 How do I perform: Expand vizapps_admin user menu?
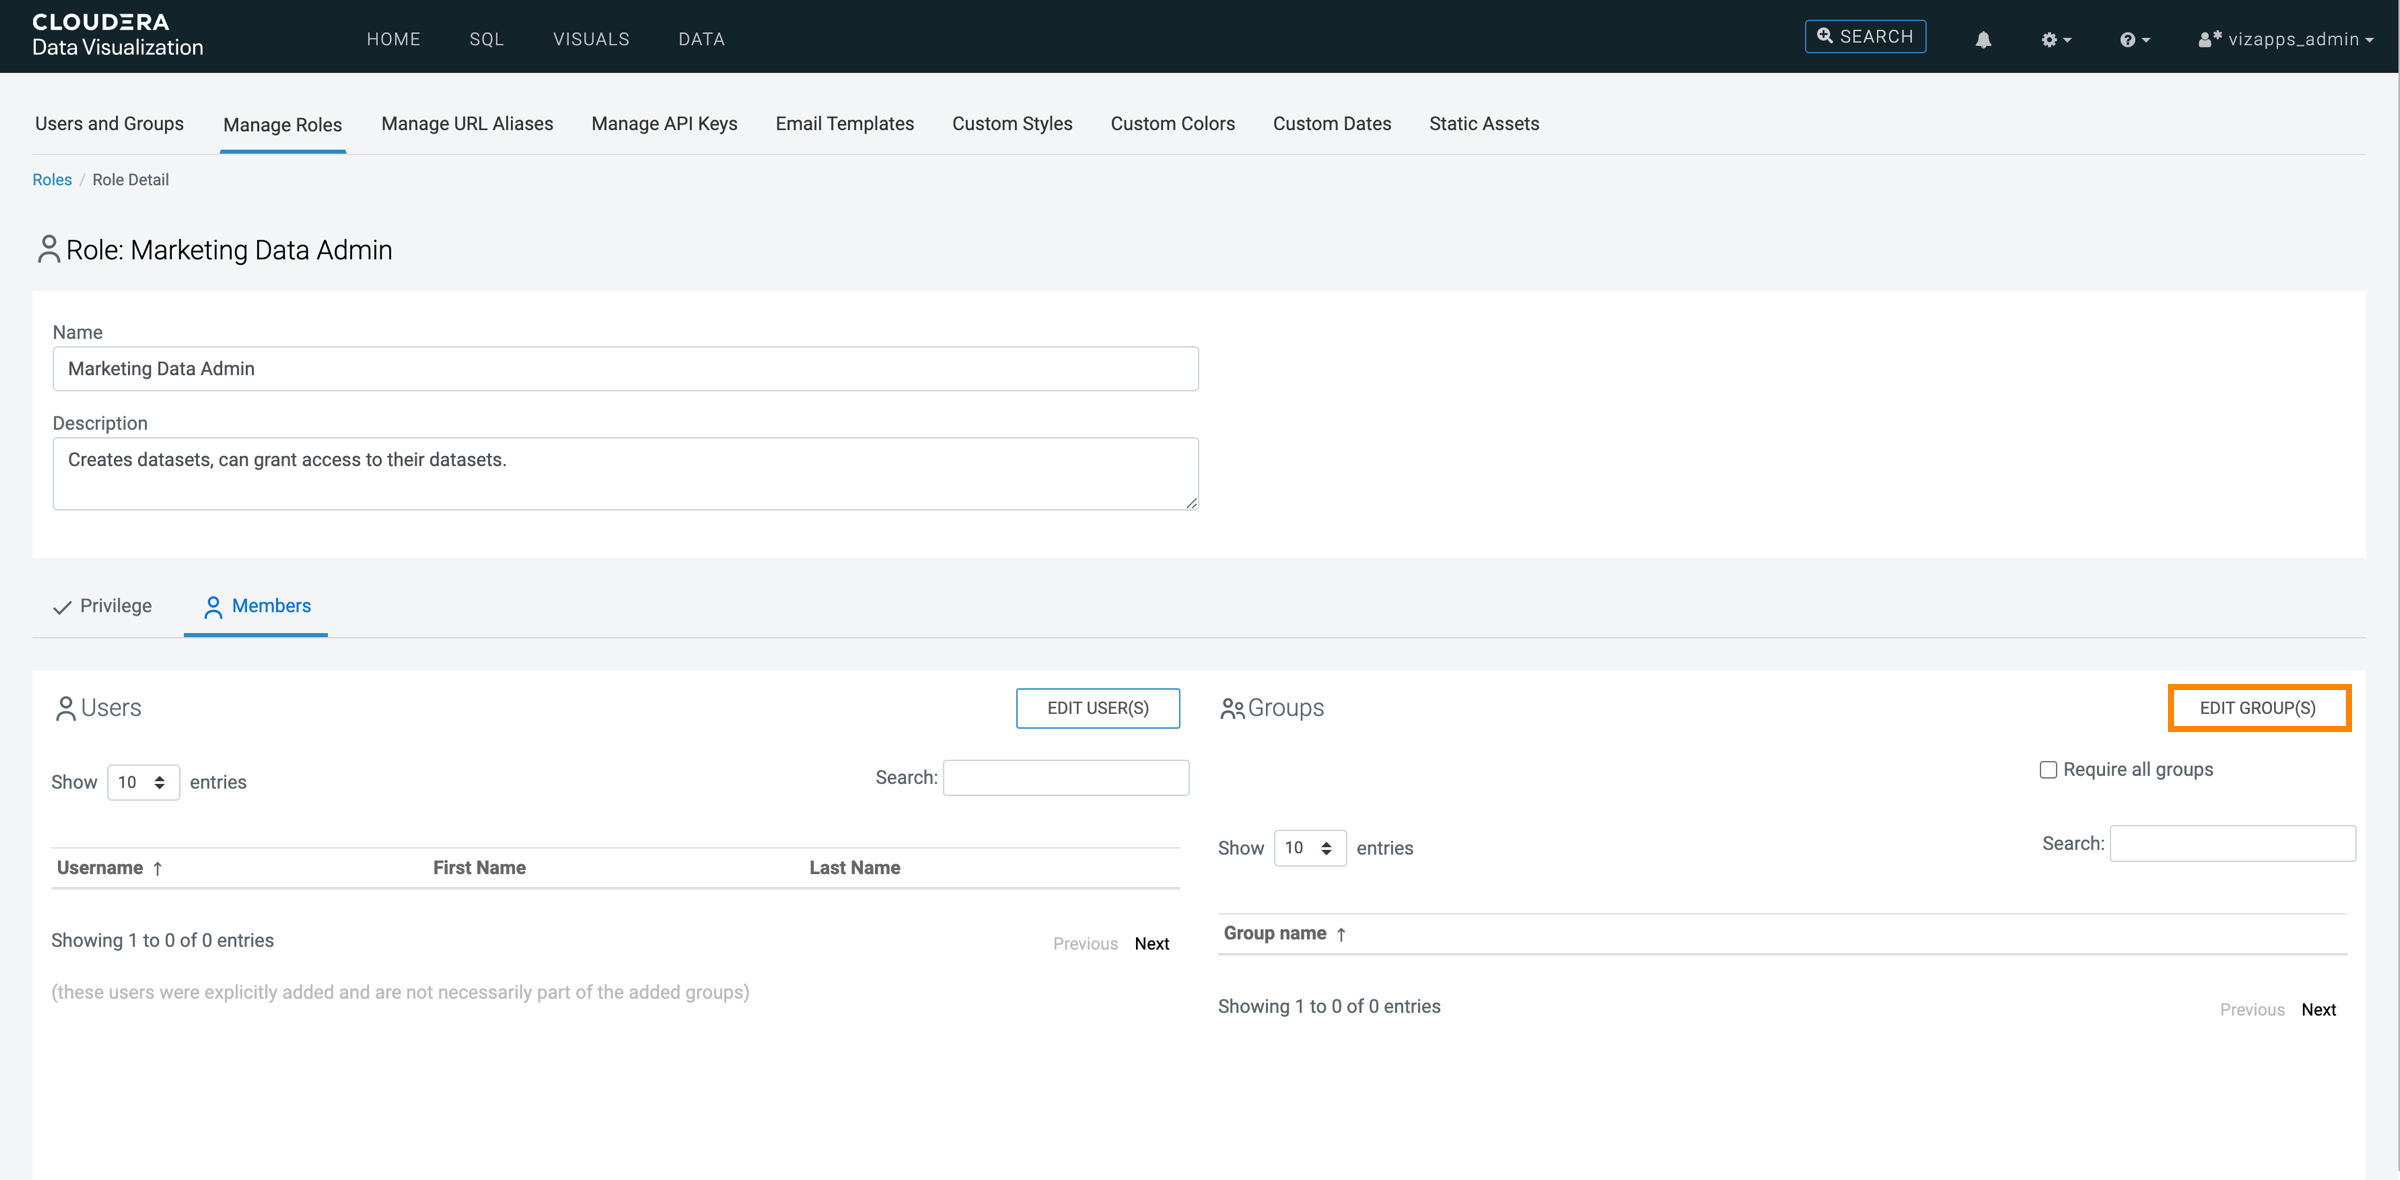pyautogui.click(x=2286, y=39)
